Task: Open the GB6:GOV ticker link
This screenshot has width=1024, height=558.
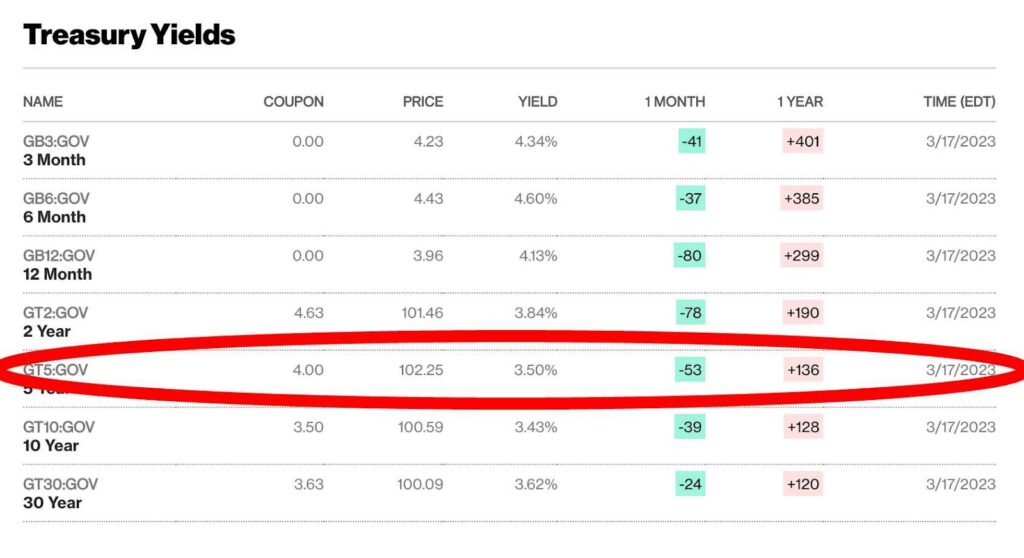Action: [x=56, y=199]
